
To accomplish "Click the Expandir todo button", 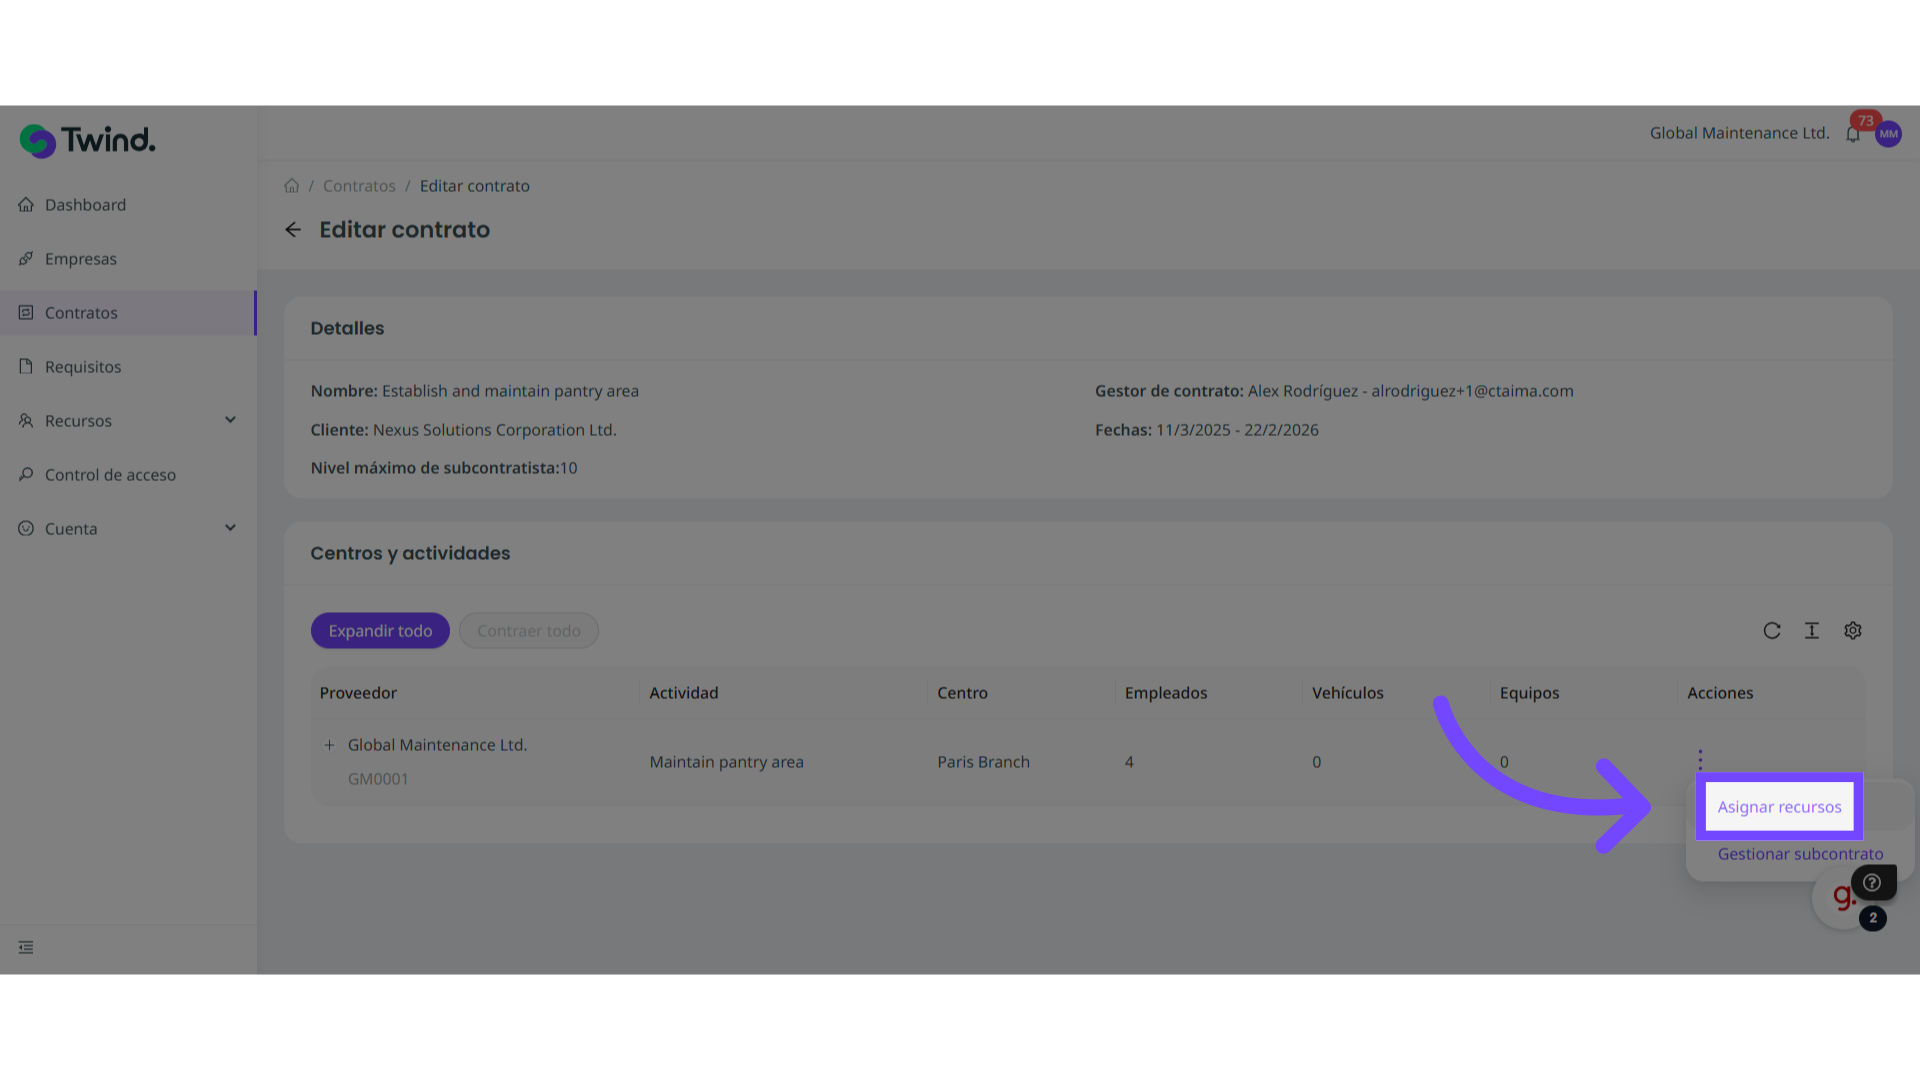I will point(380,631).
